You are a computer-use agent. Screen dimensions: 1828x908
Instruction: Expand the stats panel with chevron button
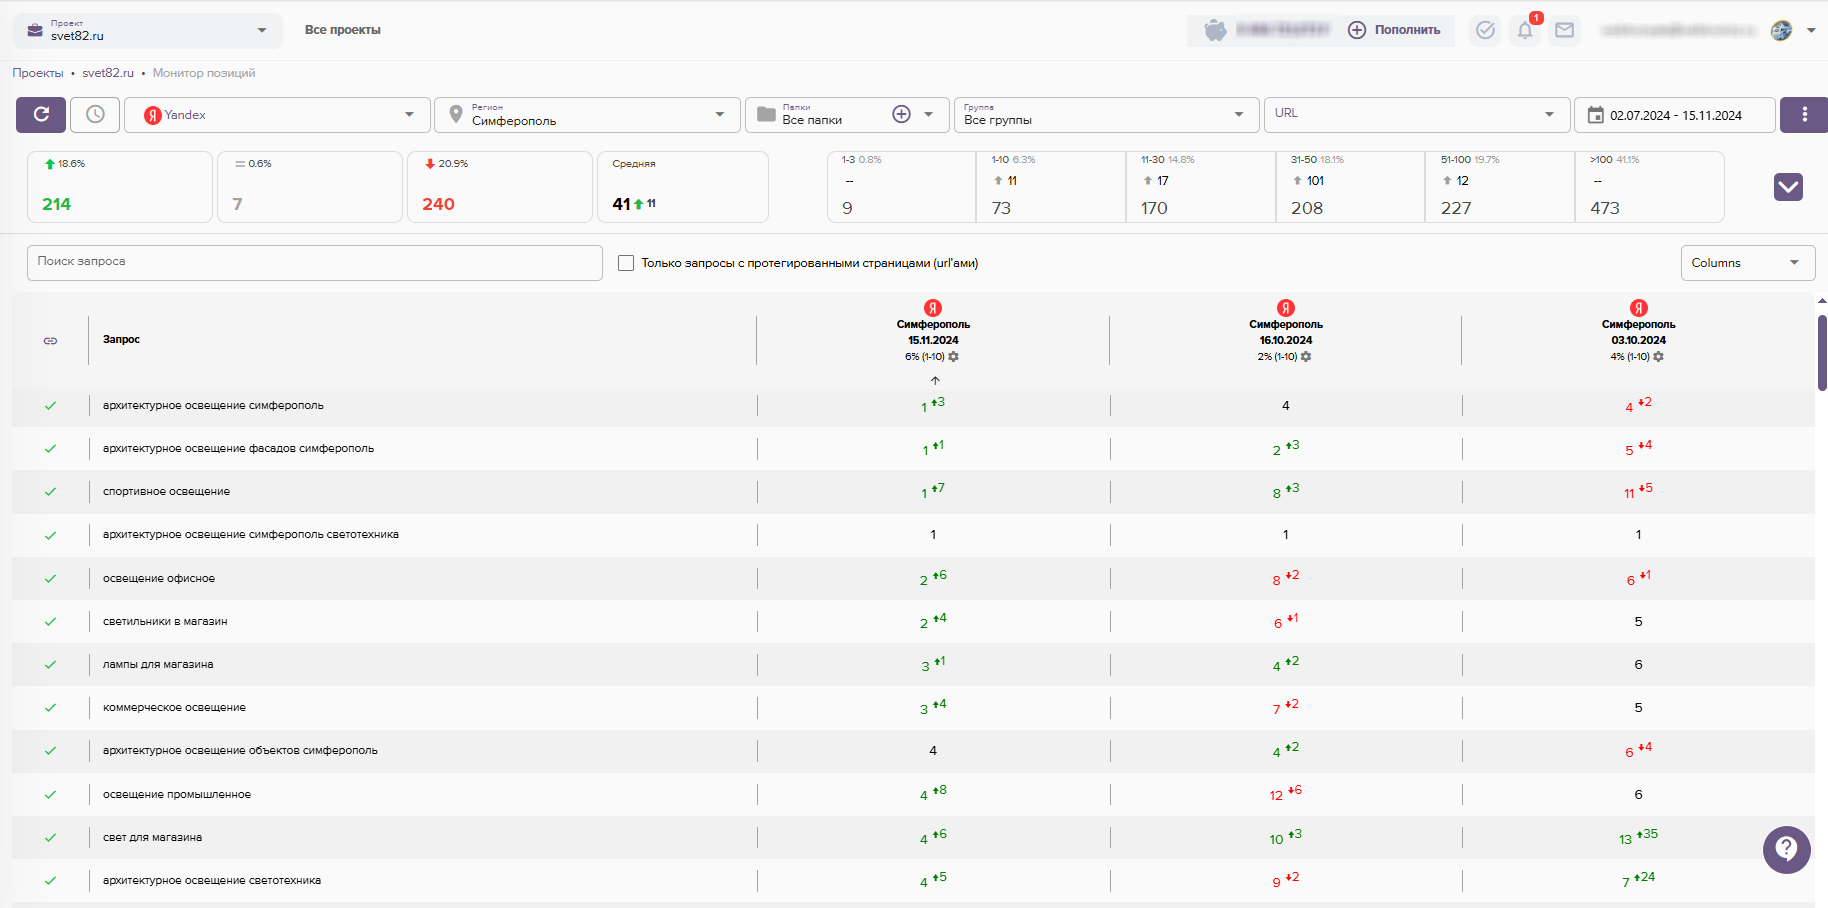(x=1788, y=187)
